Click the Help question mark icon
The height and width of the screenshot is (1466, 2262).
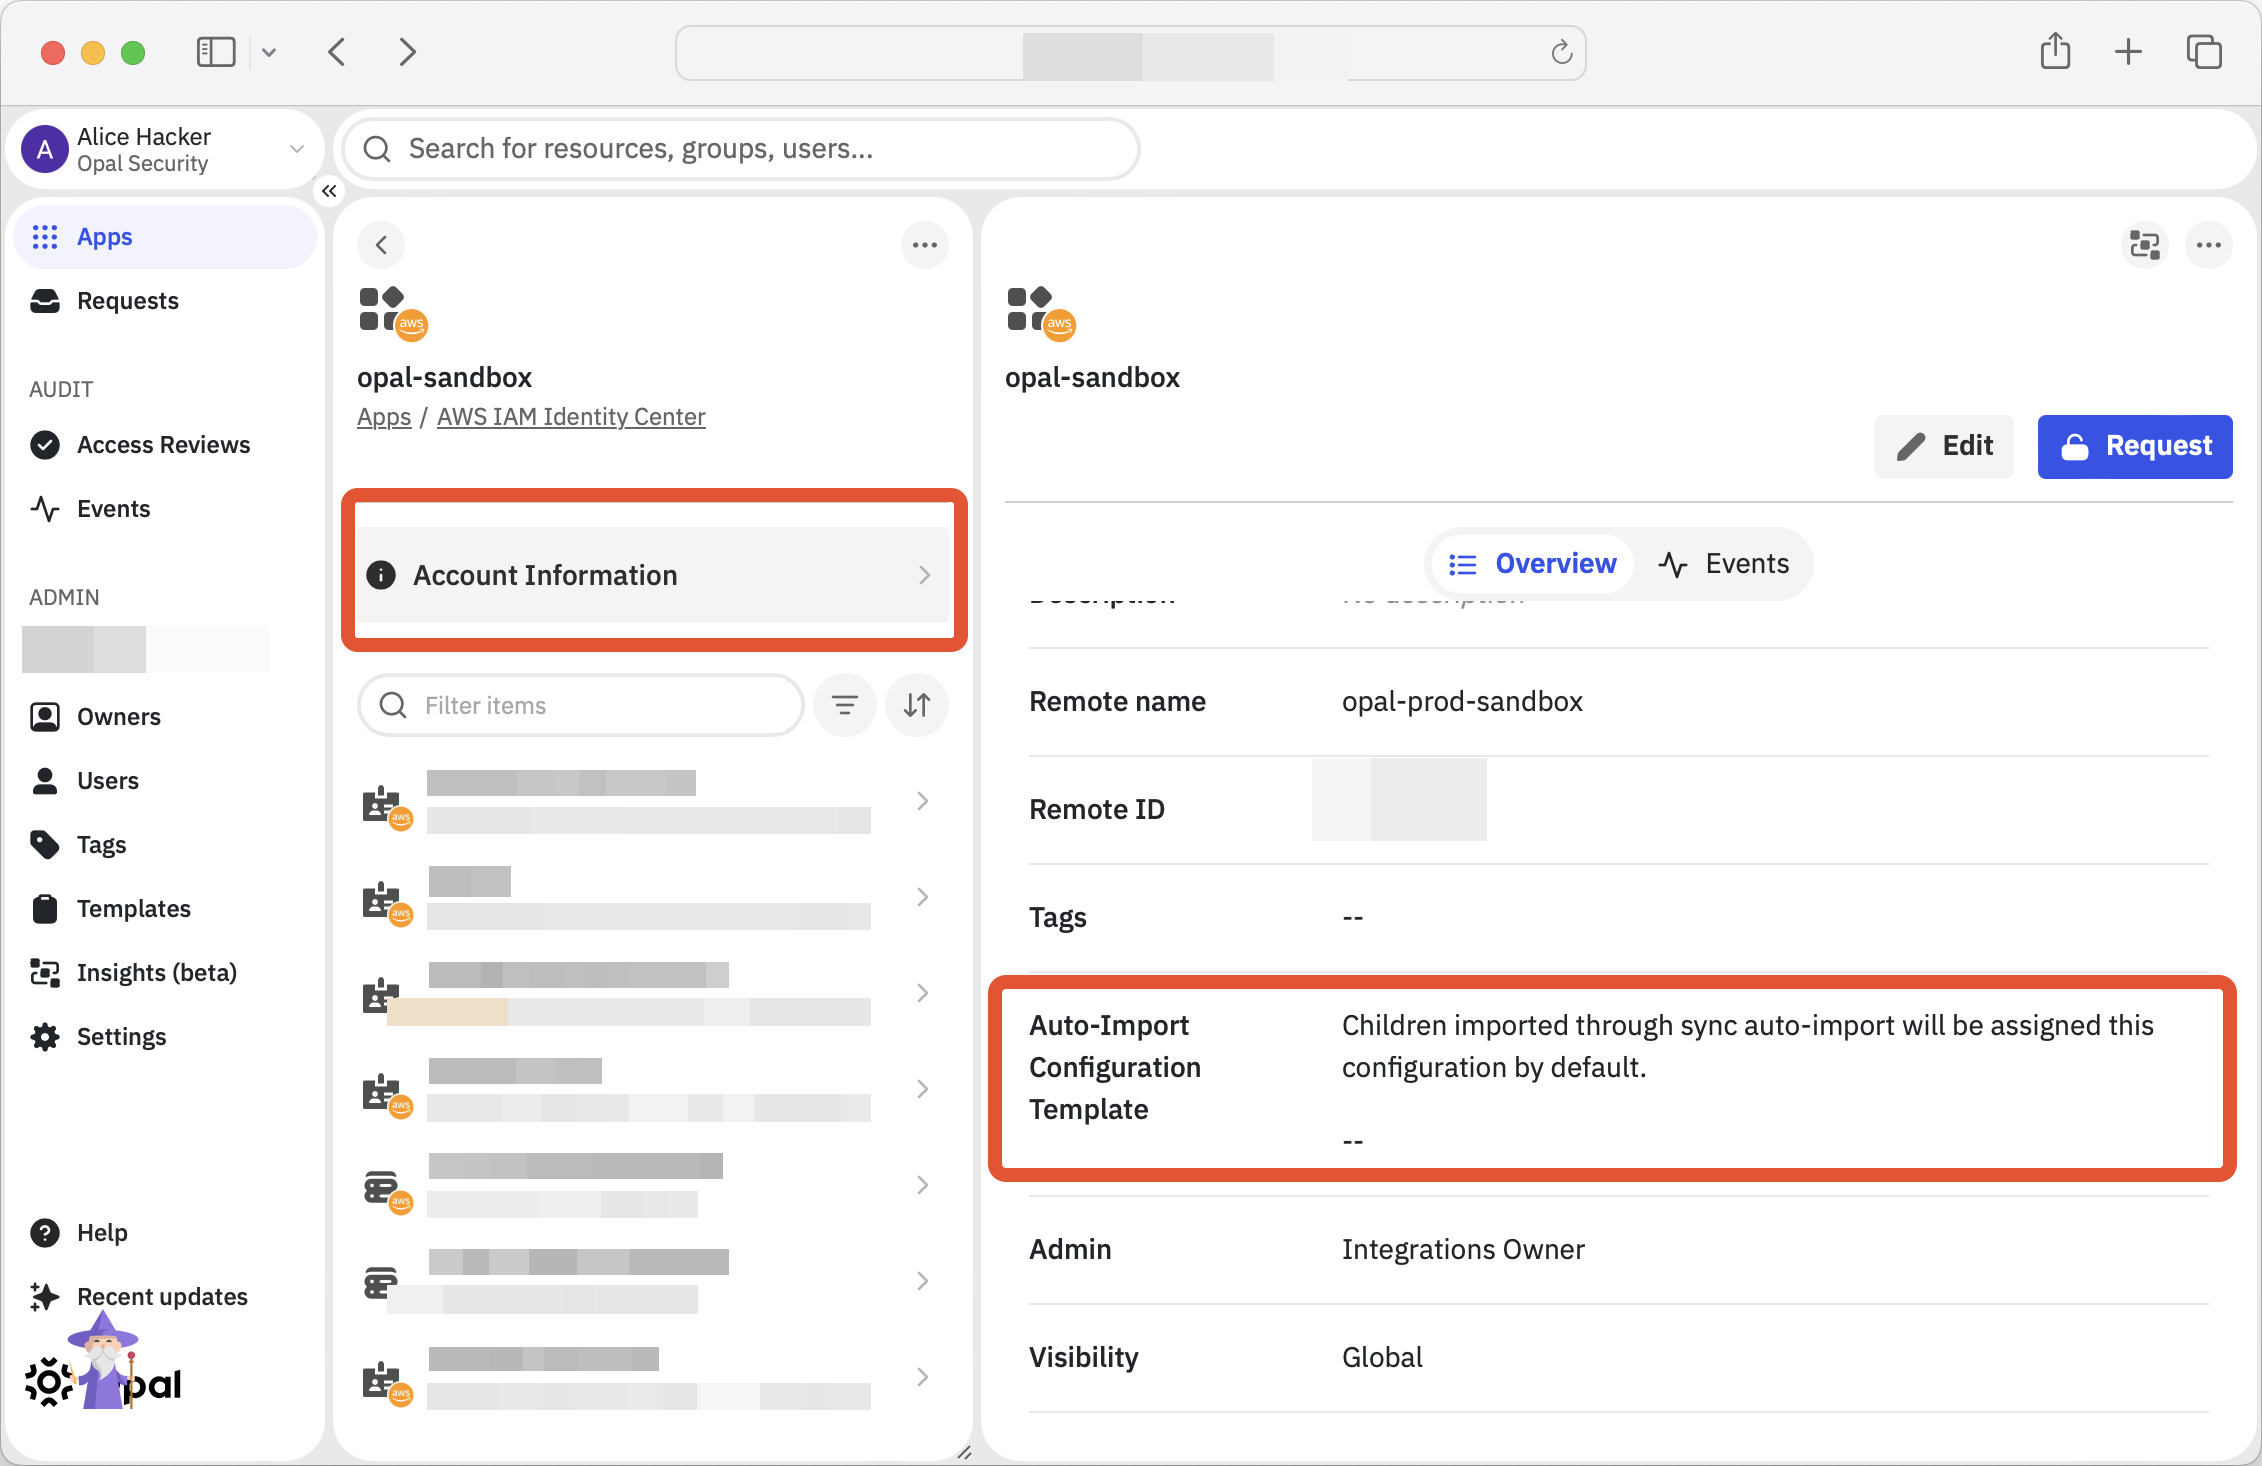[x=45, y=1233]
